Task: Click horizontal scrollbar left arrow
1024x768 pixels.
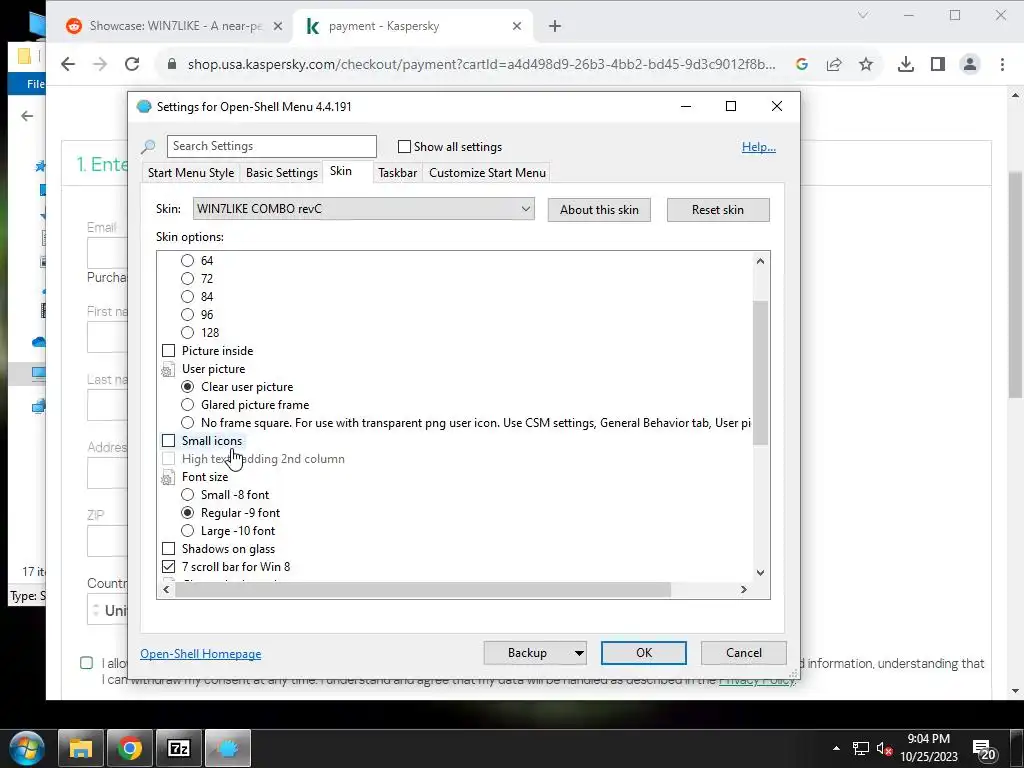Action: click(x=167, y=590)
